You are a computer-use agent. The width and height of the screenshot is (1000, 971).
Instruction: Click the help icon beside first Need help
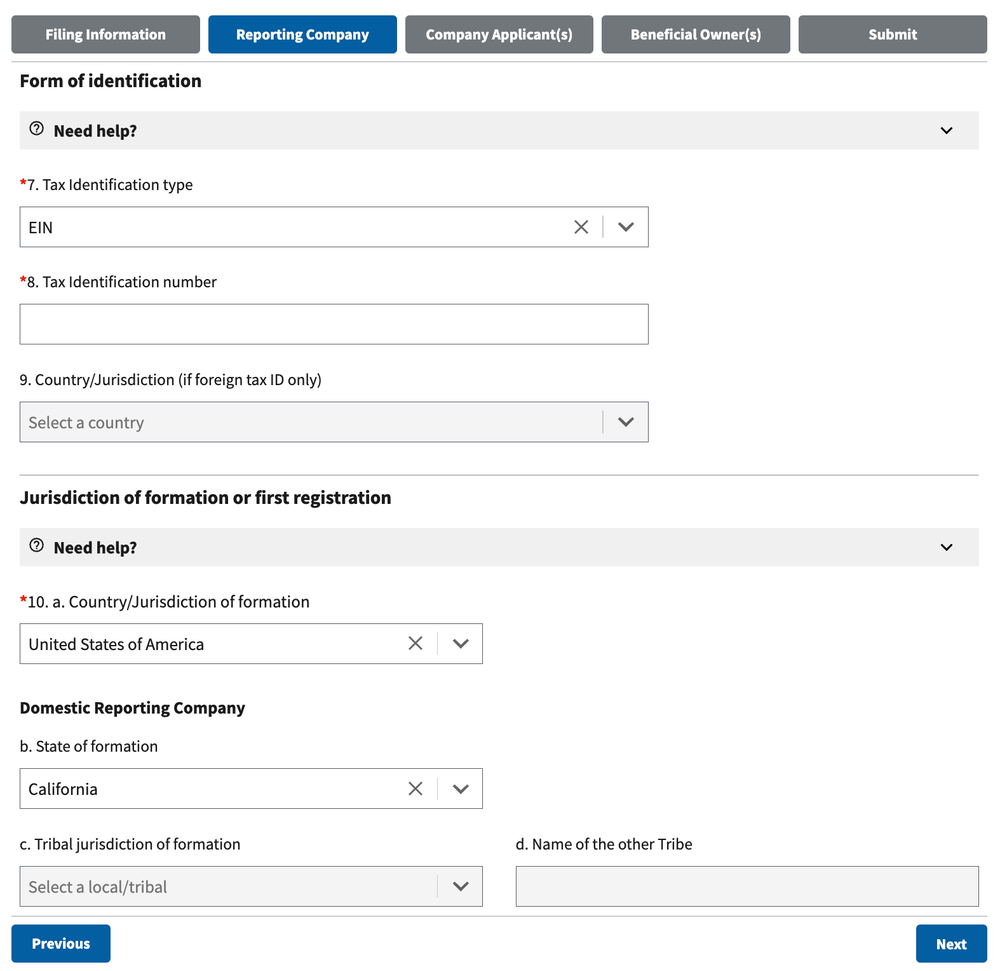36,128
